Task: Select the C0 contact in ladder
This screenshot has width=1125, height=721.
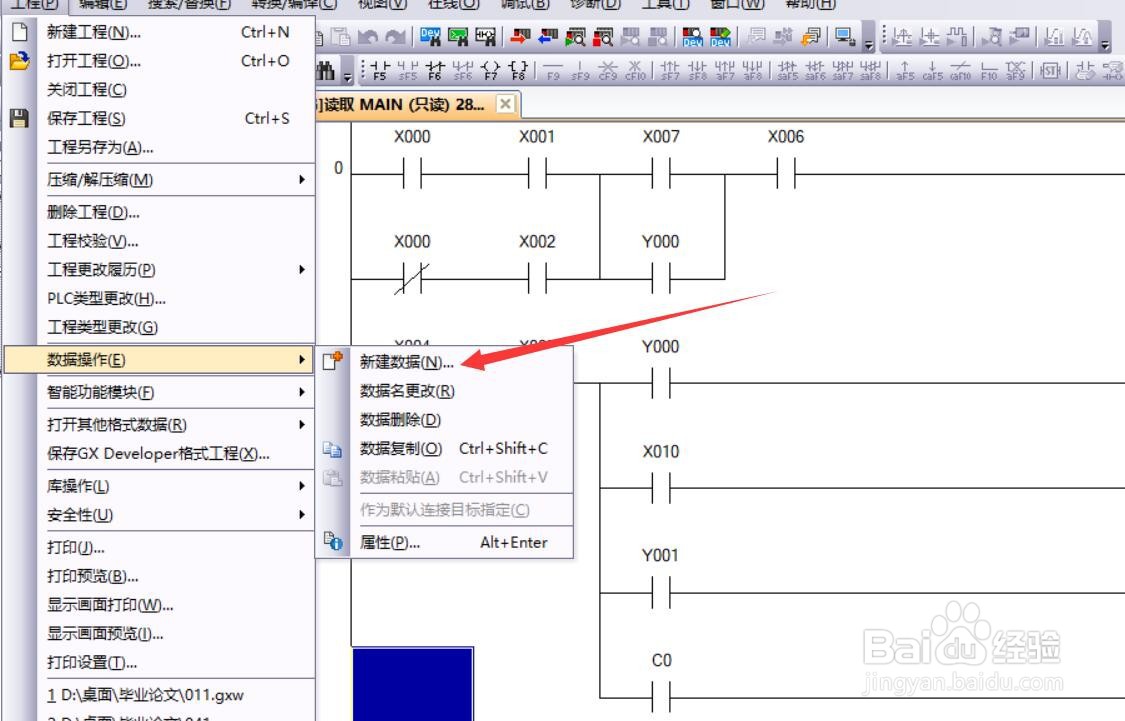Action: click(661, 697)
